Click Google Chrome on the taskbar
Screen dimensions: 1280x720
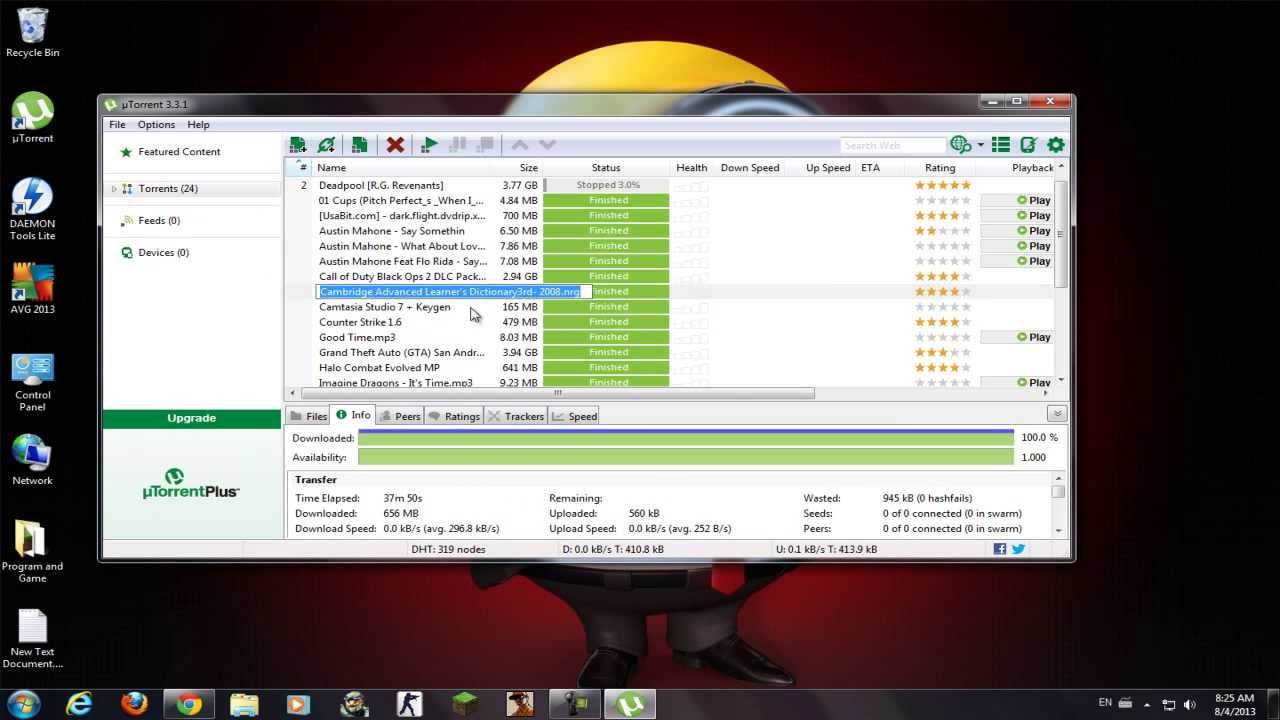click(189, 704)
